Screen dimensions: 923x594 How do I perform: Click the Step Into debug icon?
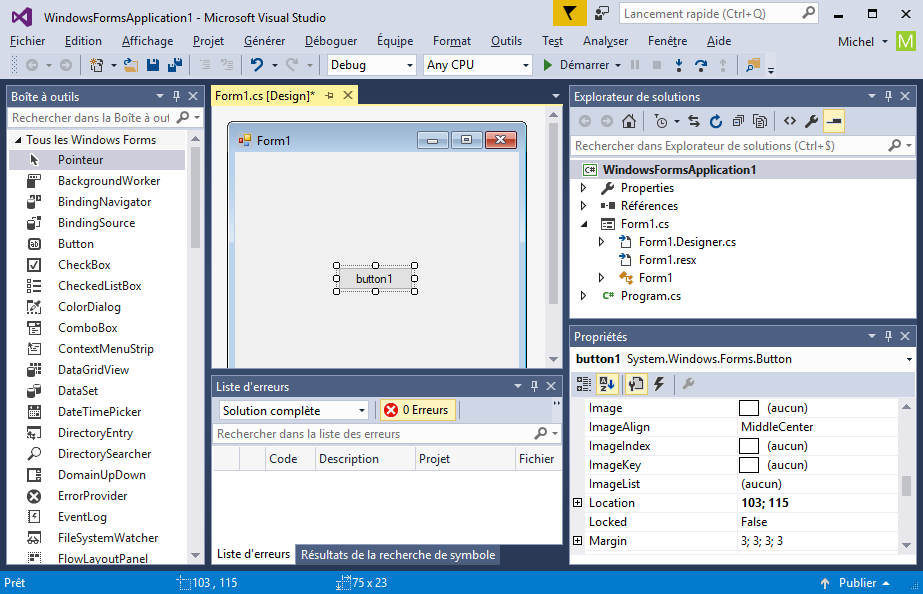[x=679, y=65]
